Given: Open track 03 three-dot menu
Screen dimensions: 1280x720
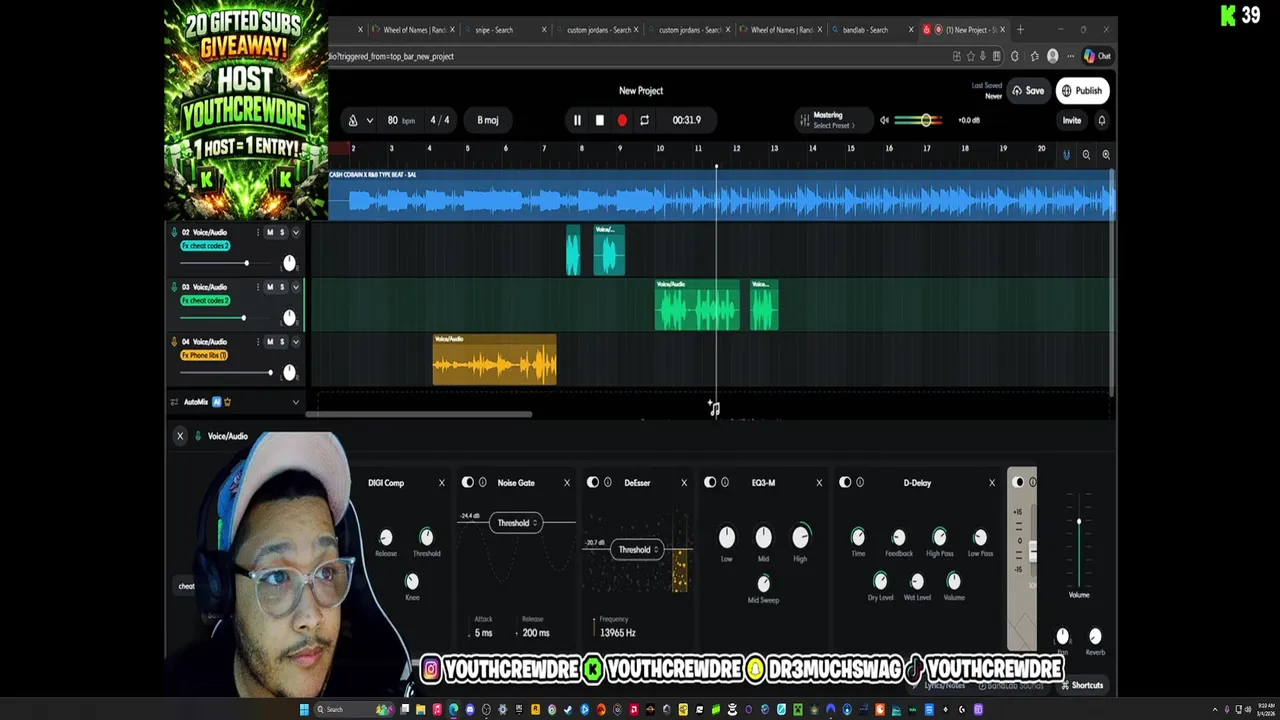Looking at the screenshot, I should (x=257, y=287).
